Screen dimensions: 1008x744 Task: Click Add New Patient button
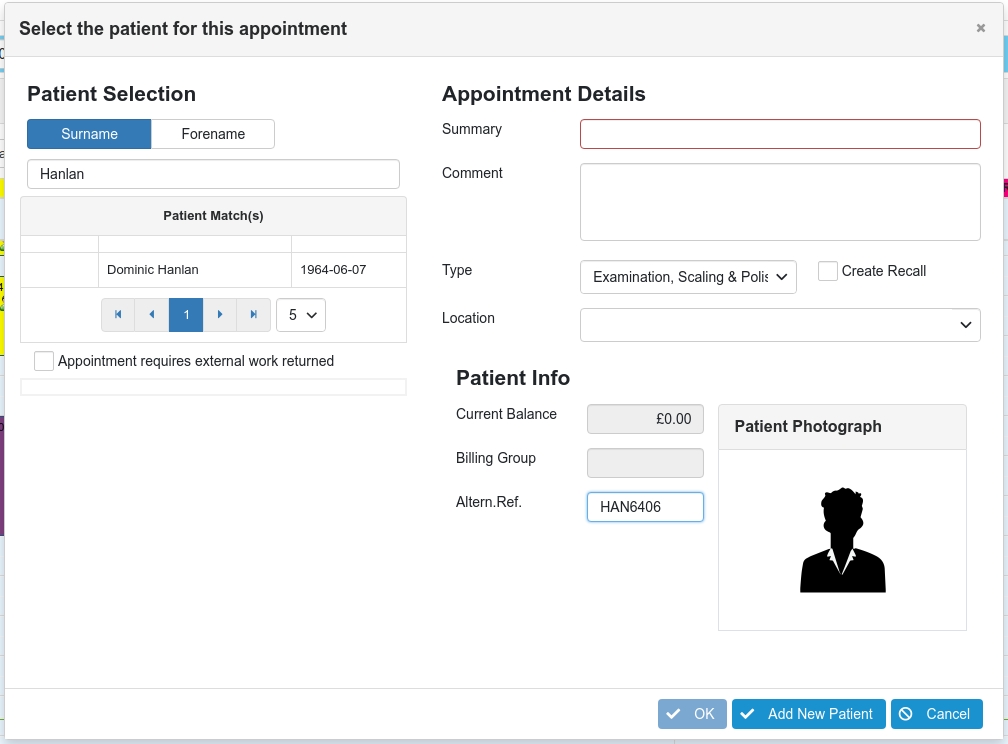tap(808, 714)
